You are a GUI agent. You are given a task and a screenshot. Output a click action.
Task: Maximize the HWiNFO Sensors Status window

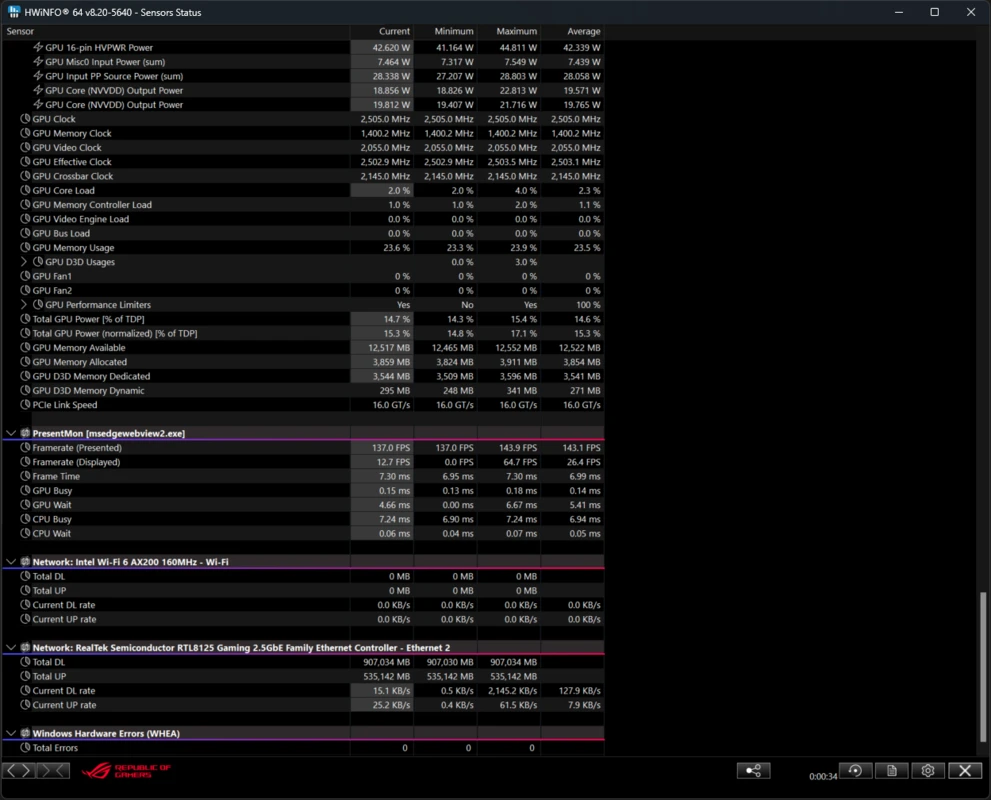(x=935, y=12)
